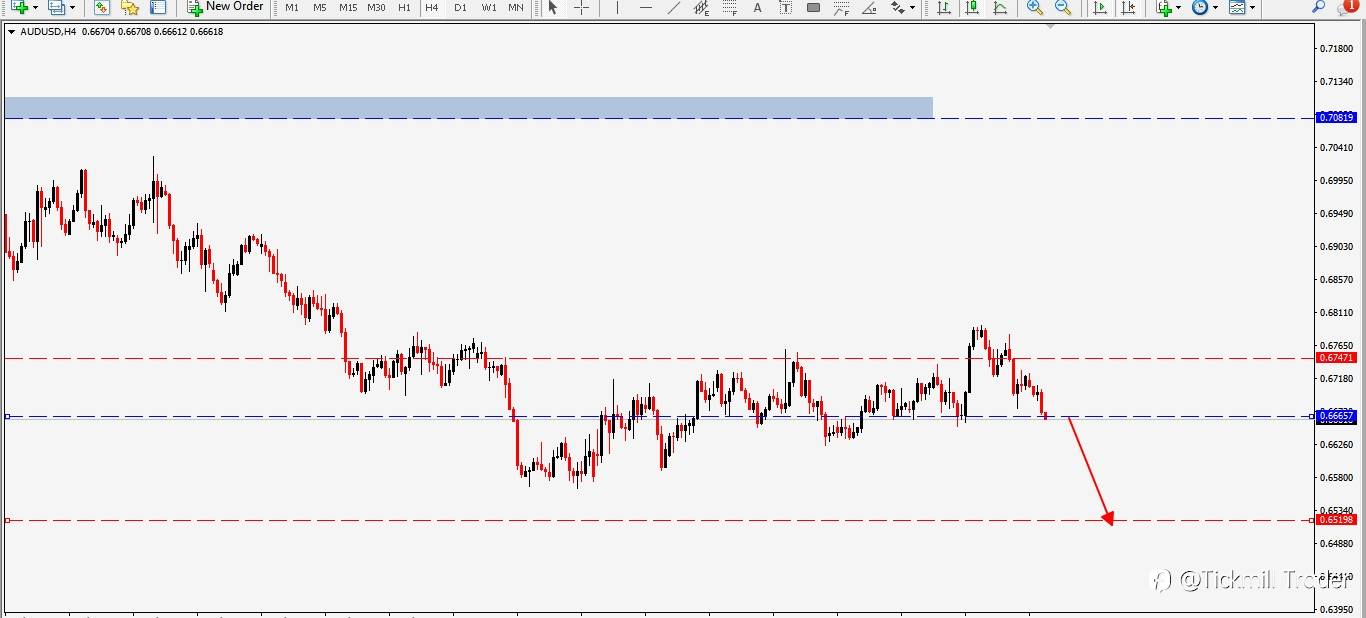
Task: Select the H4 timeframe button
Action: coord(432,7)
